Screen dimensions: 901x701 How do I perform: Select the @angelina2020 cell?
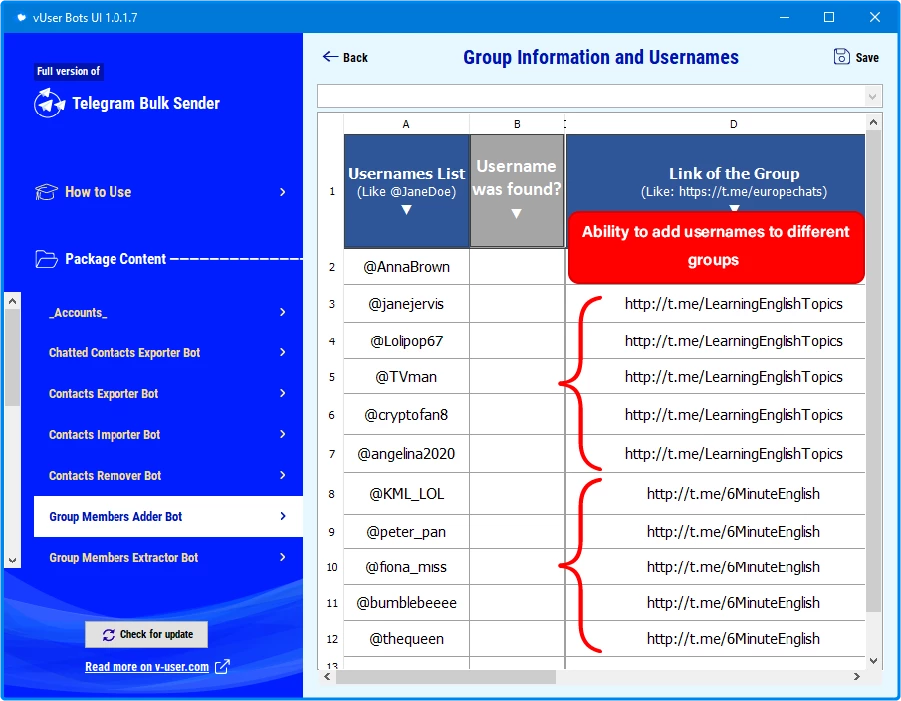(406, 454)
